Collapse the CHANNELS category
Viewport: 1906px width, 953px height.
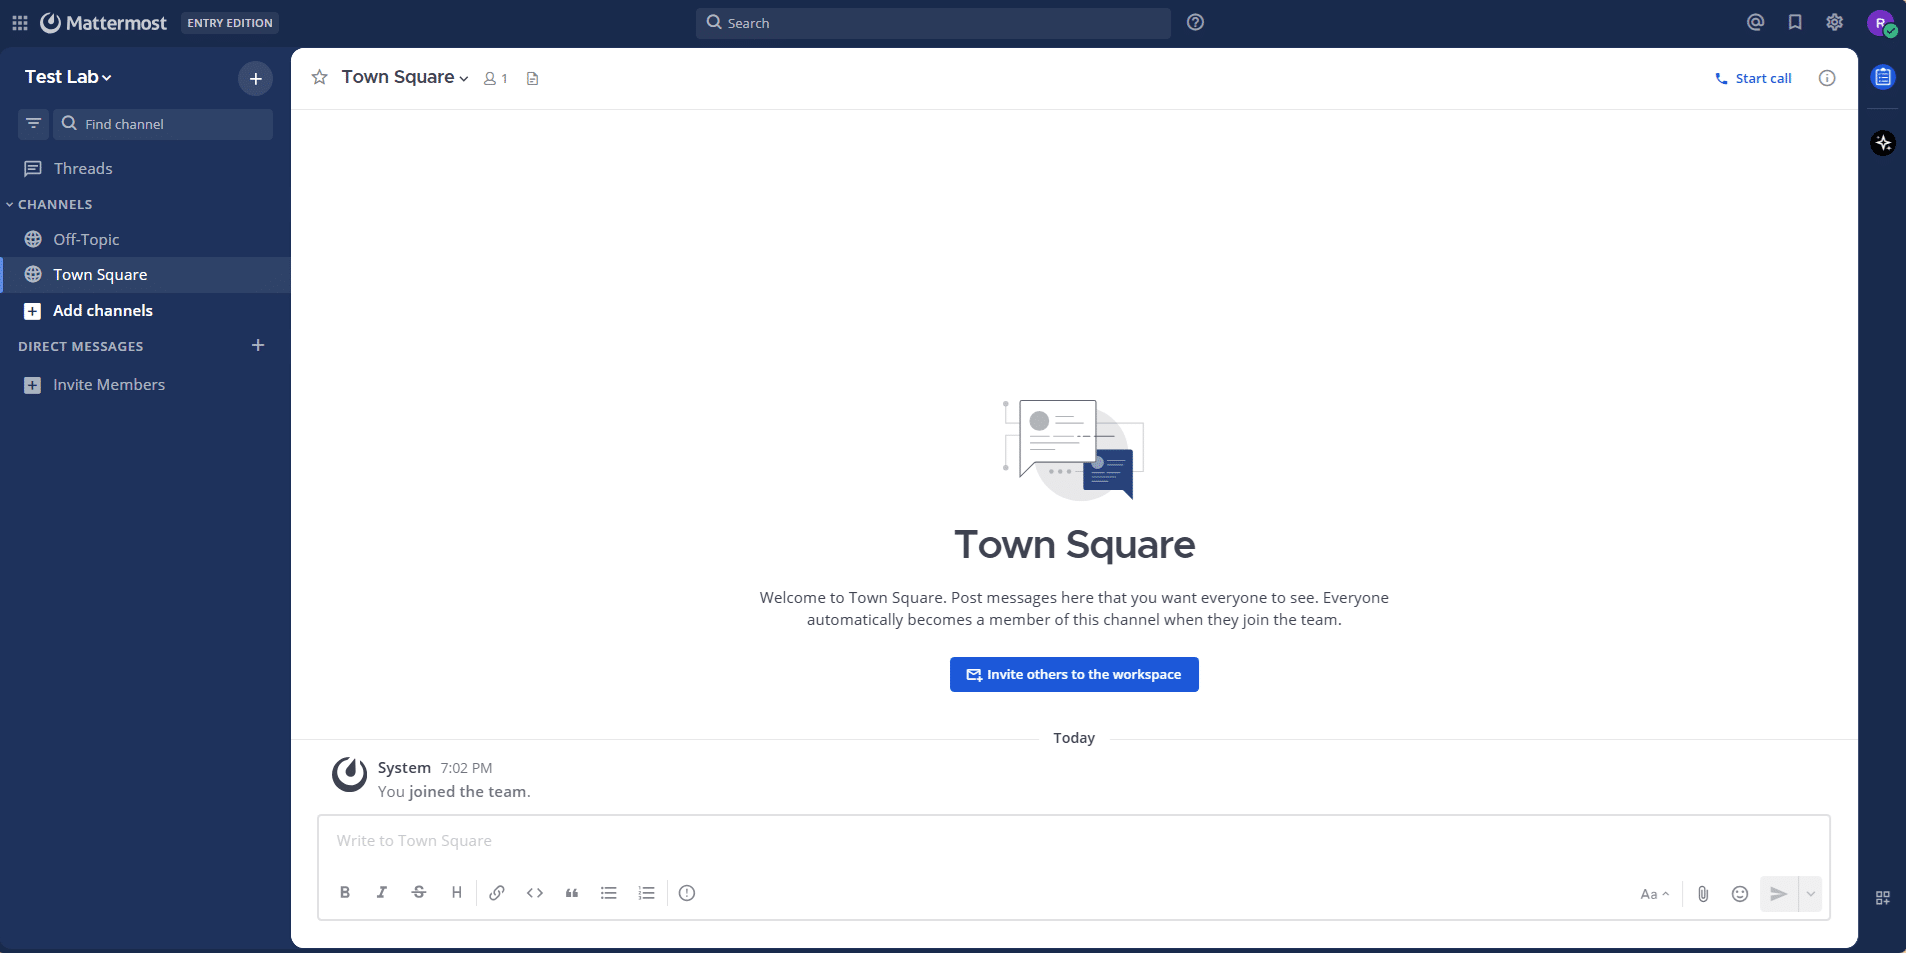(55, 204)
